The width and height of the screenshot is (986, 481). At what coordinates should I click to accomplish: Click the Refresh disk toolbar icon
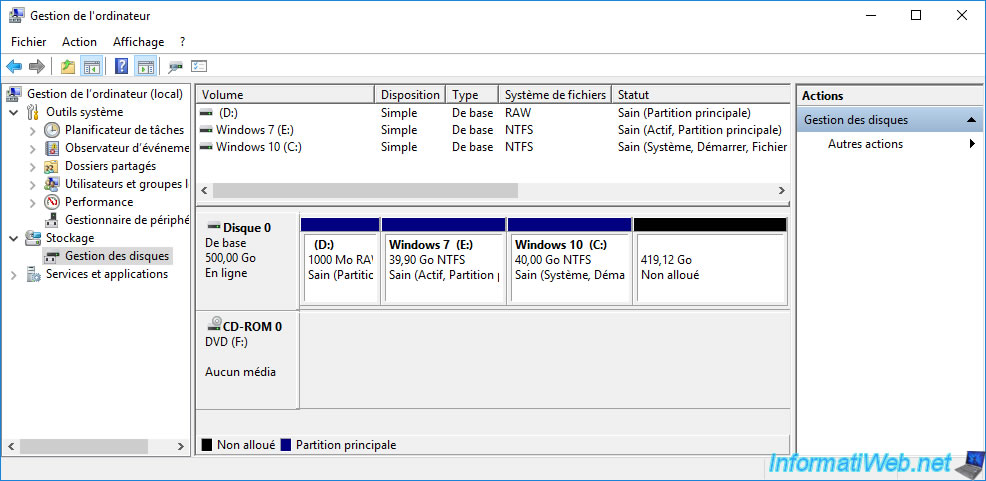[x=175, y=66]
